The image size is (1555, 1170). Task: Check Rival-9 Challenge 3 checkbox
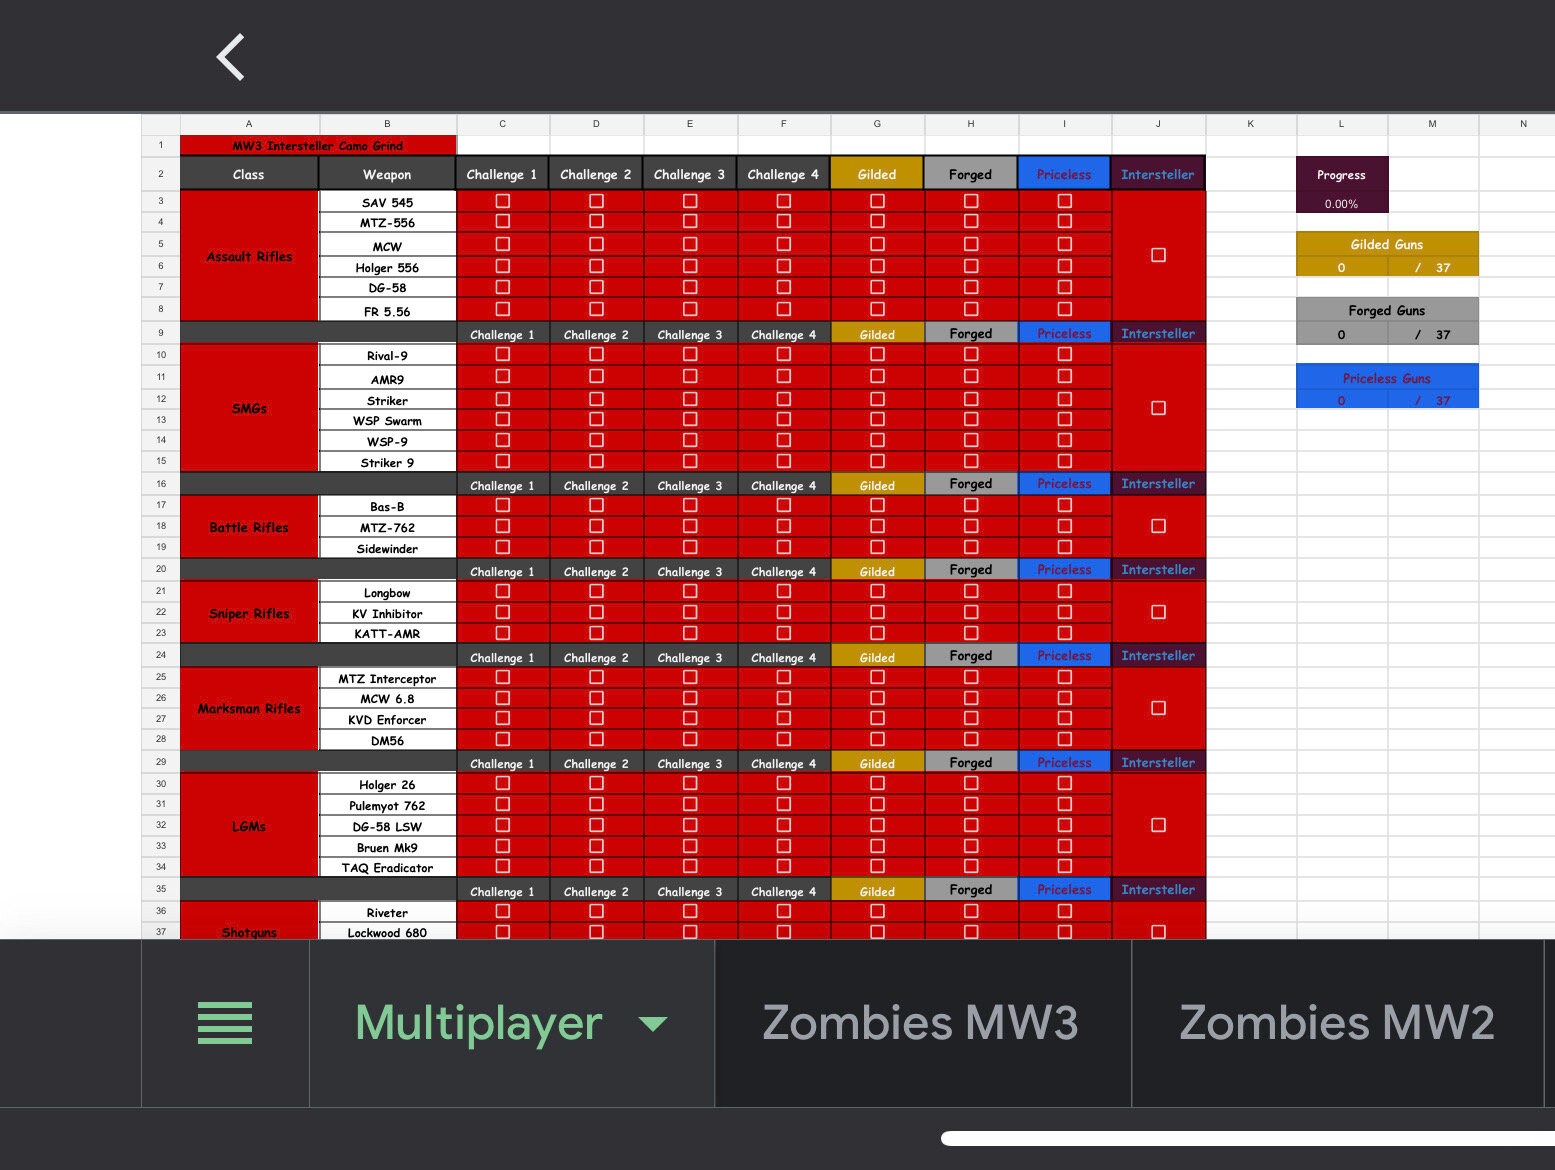(690, 354)
